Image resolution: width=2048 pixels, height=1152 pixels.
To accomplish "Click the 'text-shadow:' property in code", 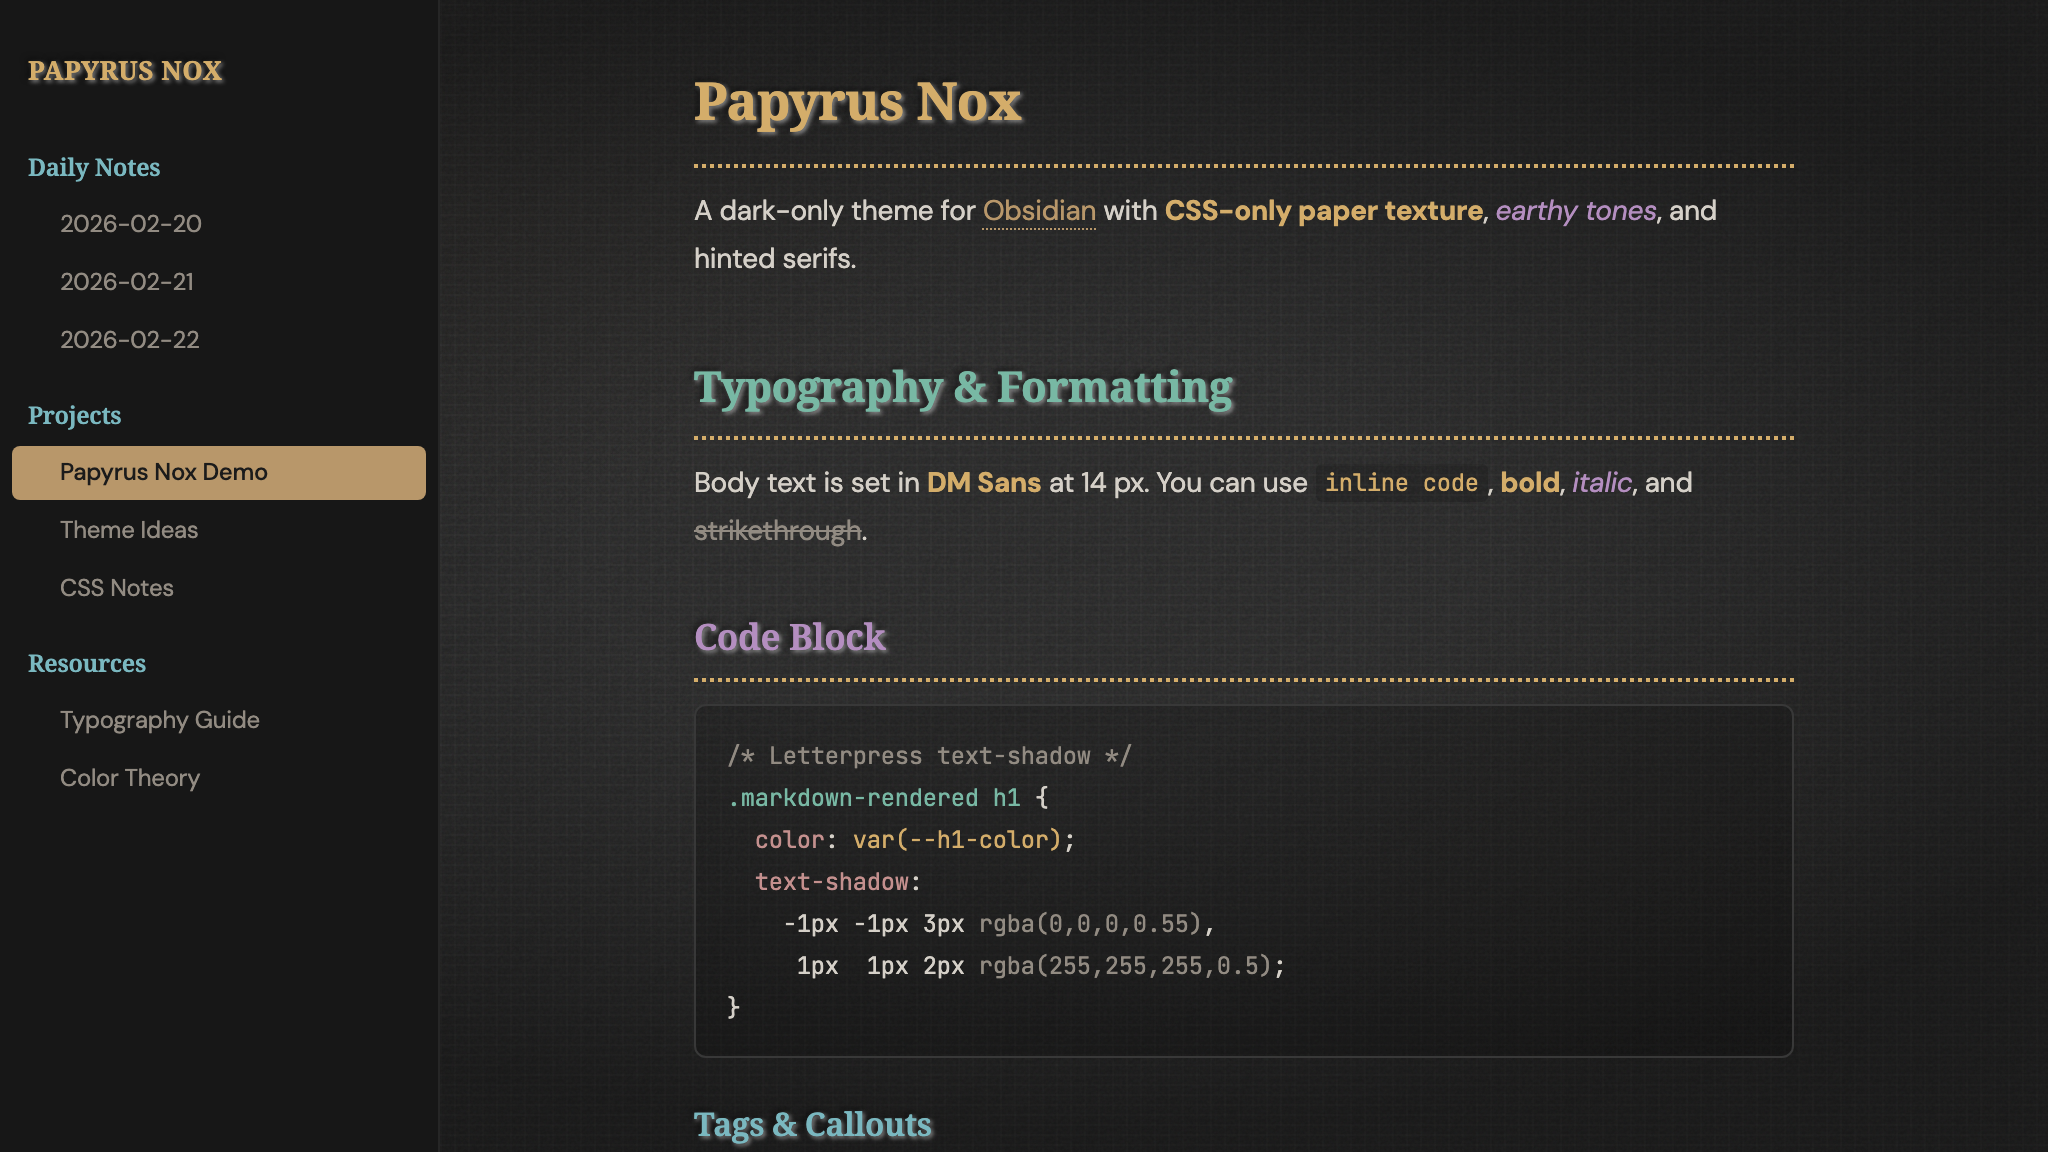I will click(x=838, y=882).
